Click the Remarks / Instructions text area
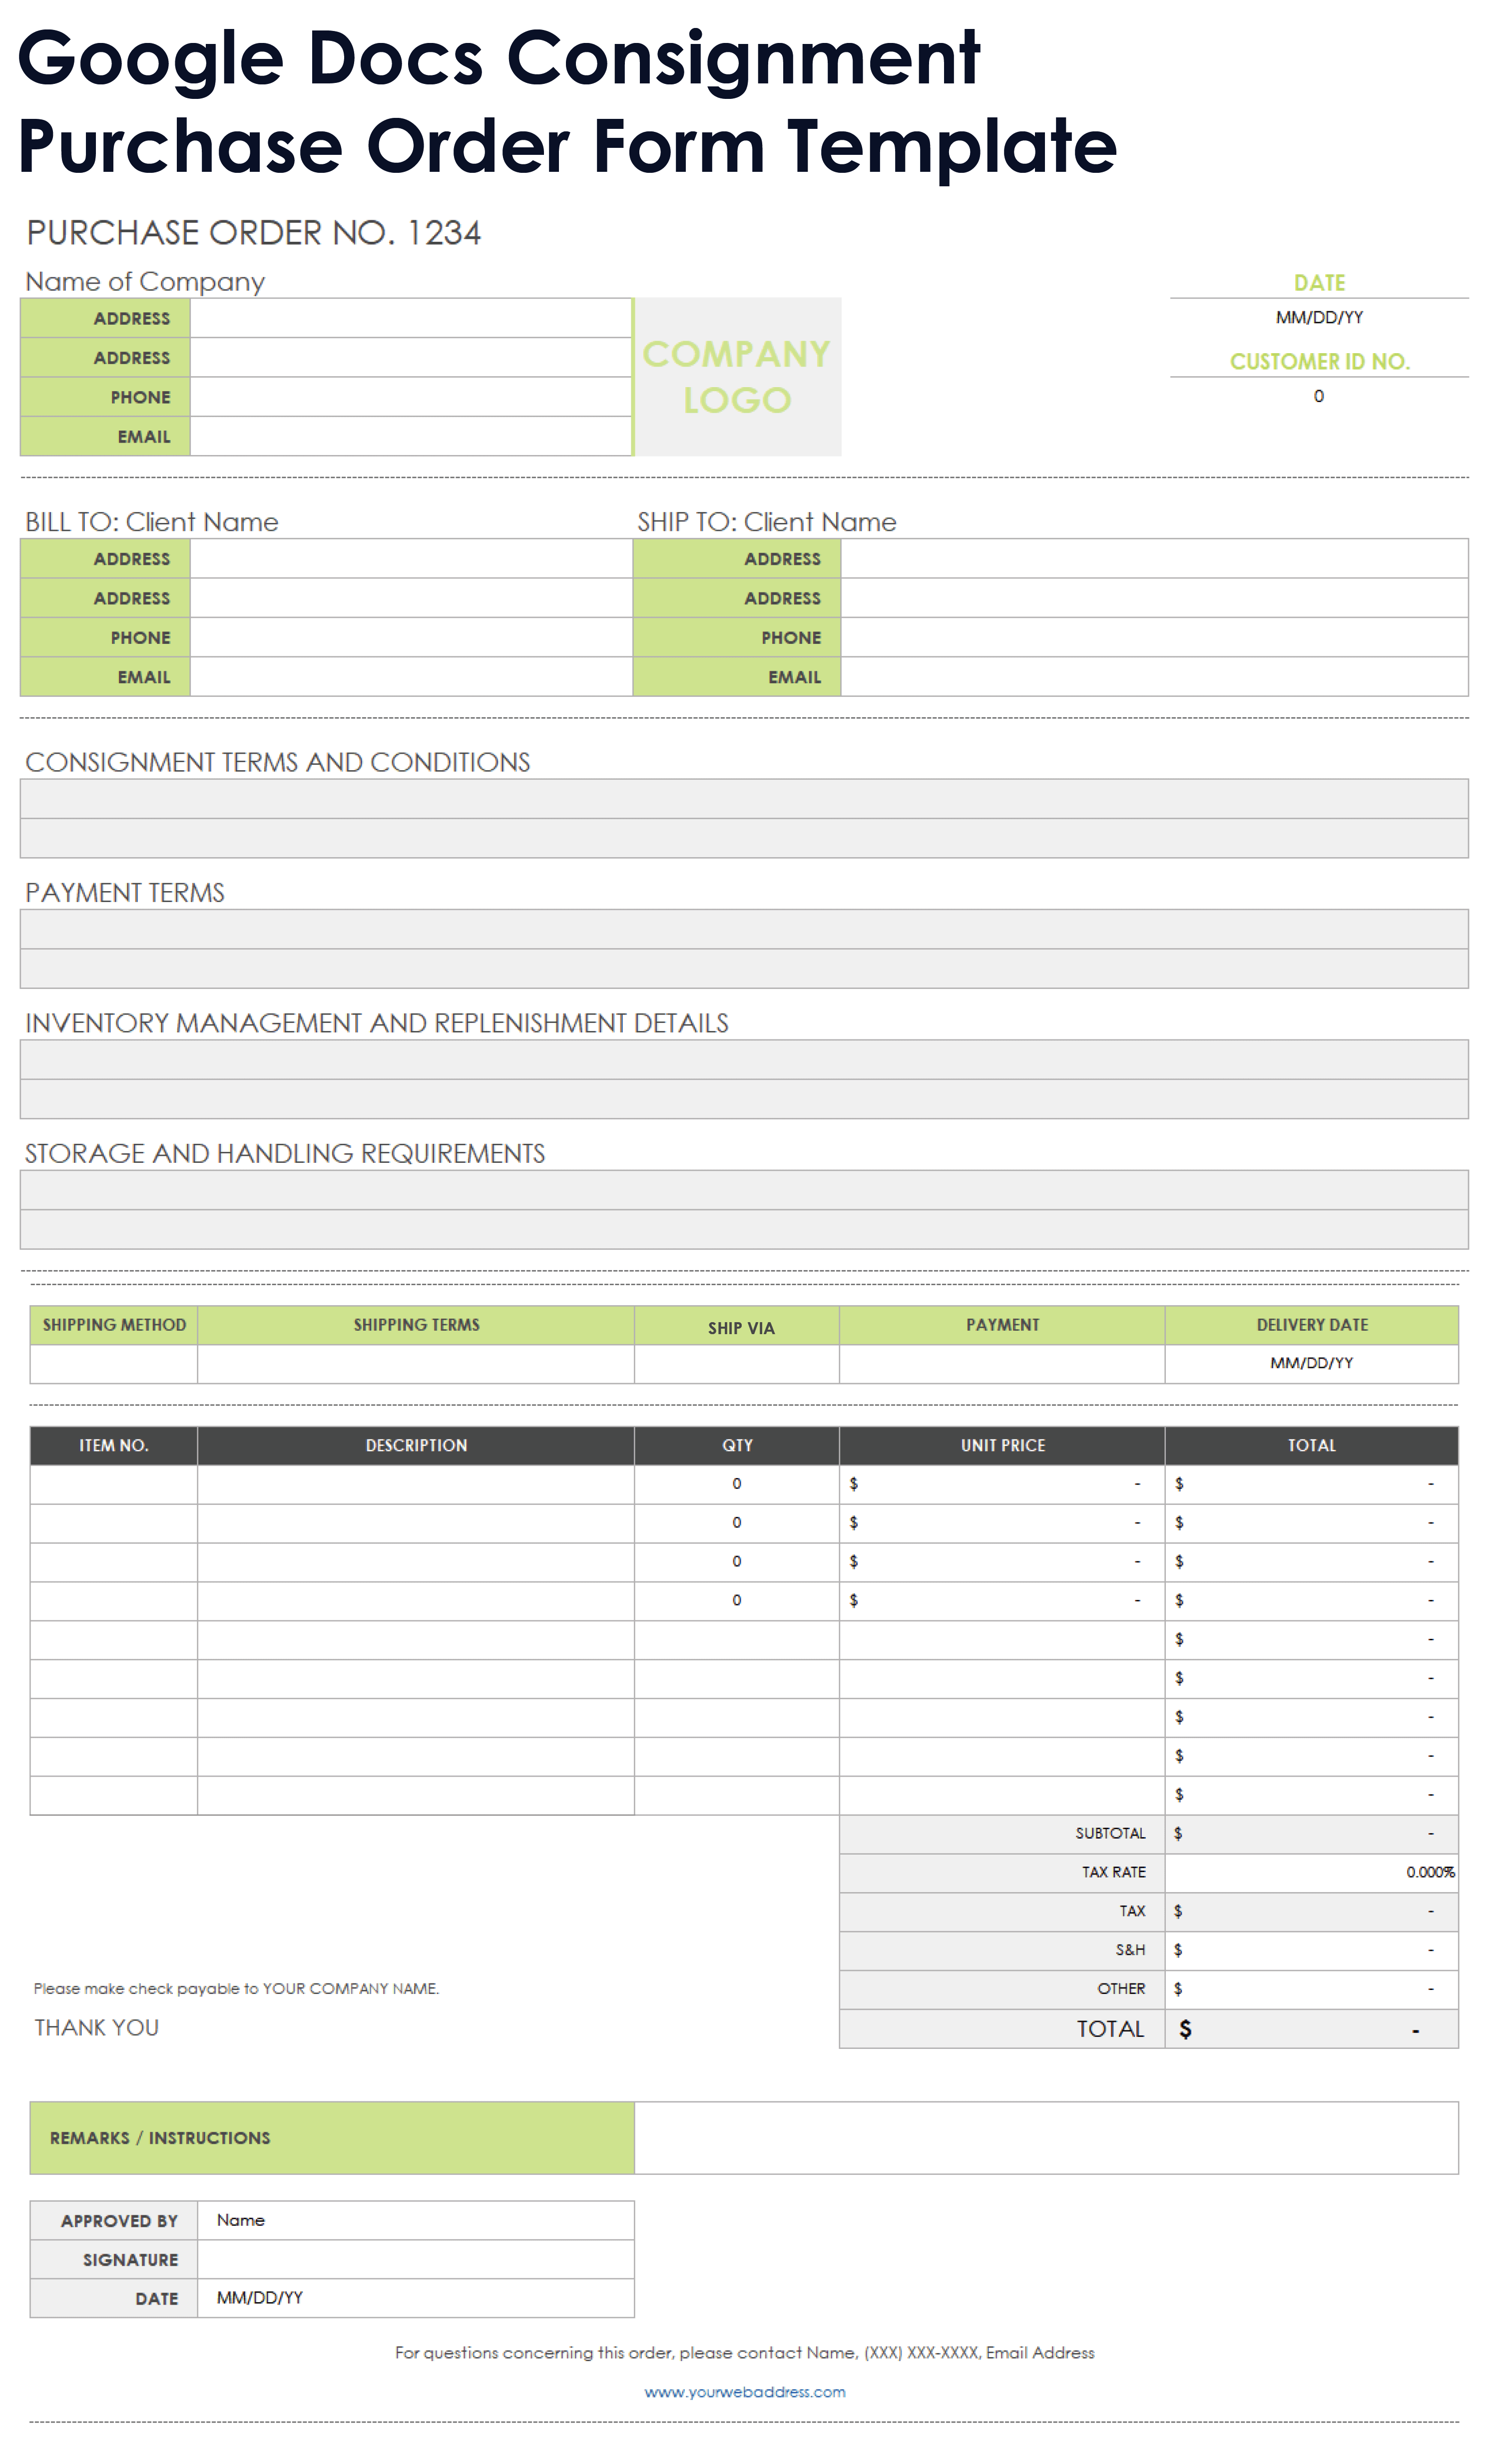1490x2464 pixels. click(x=1045, y=2138)
